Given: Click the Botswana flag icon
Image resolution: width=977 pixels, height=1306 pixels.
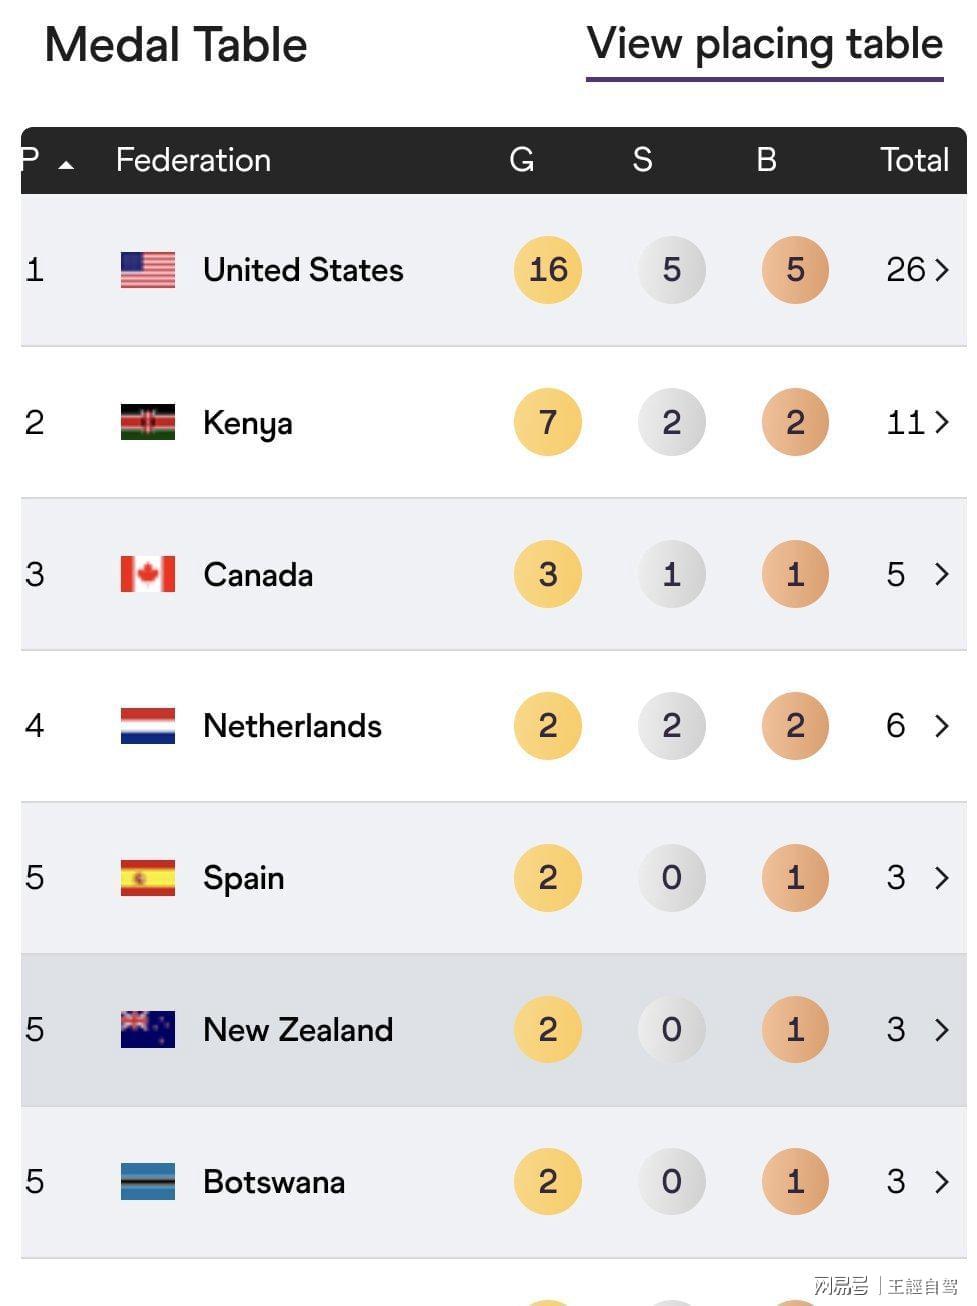Looking at the screenshot, I should 147,1182.
